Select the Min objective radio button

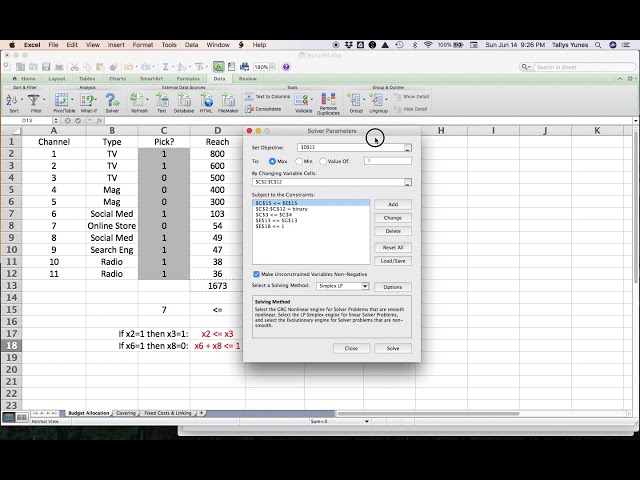[x=299, y=161]
